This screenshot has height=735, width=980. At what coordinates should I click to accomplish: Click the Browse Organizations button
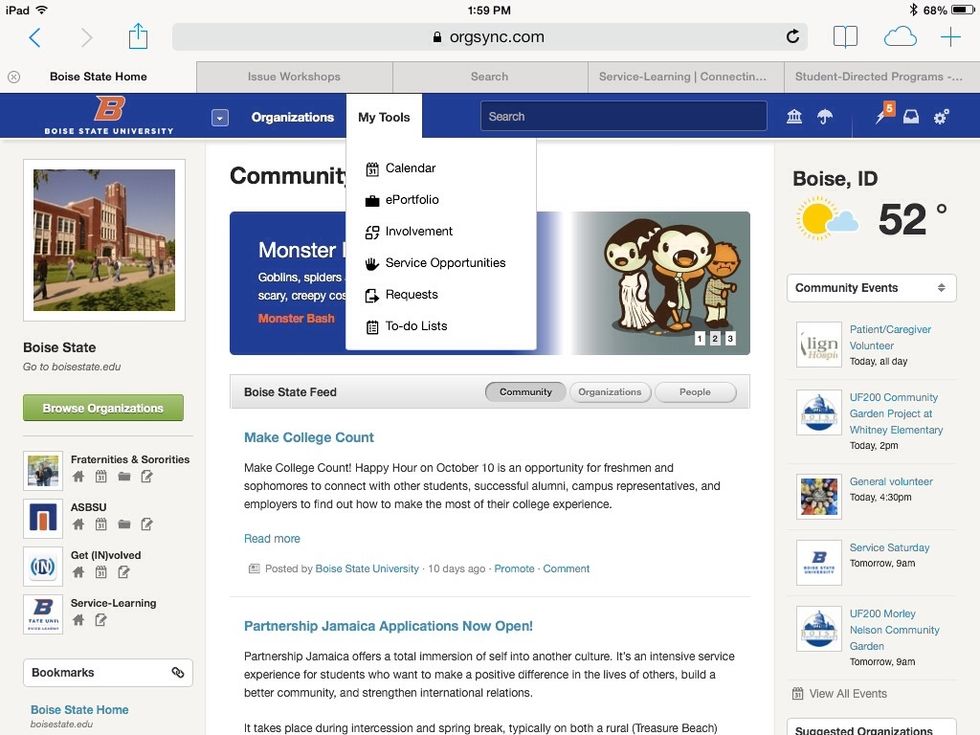point(104,408)
